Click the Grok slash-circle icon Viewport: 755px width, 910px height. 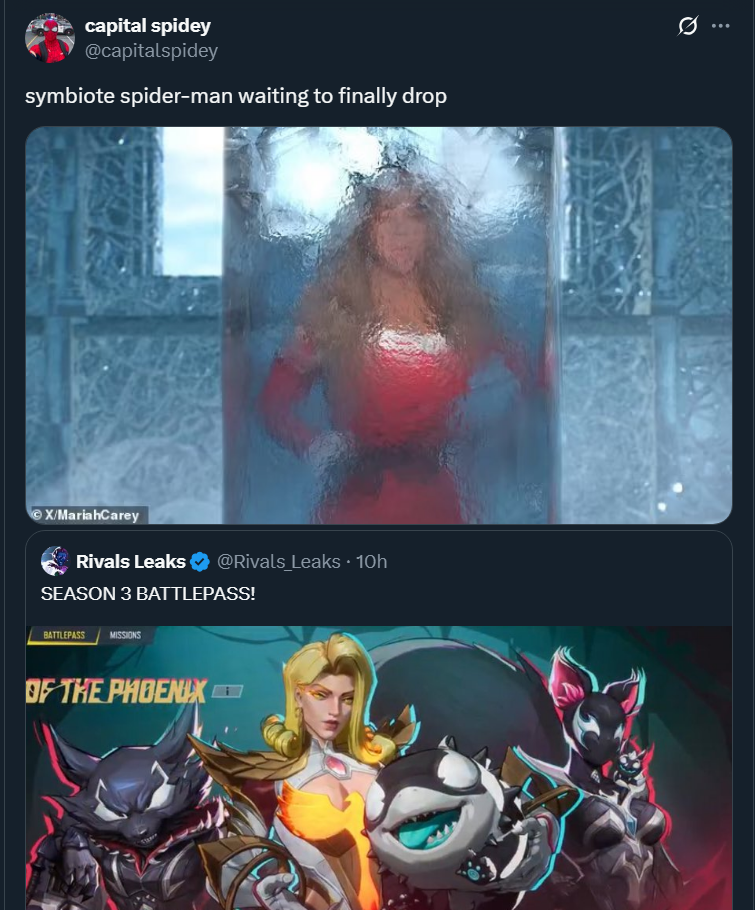[688, 26]
